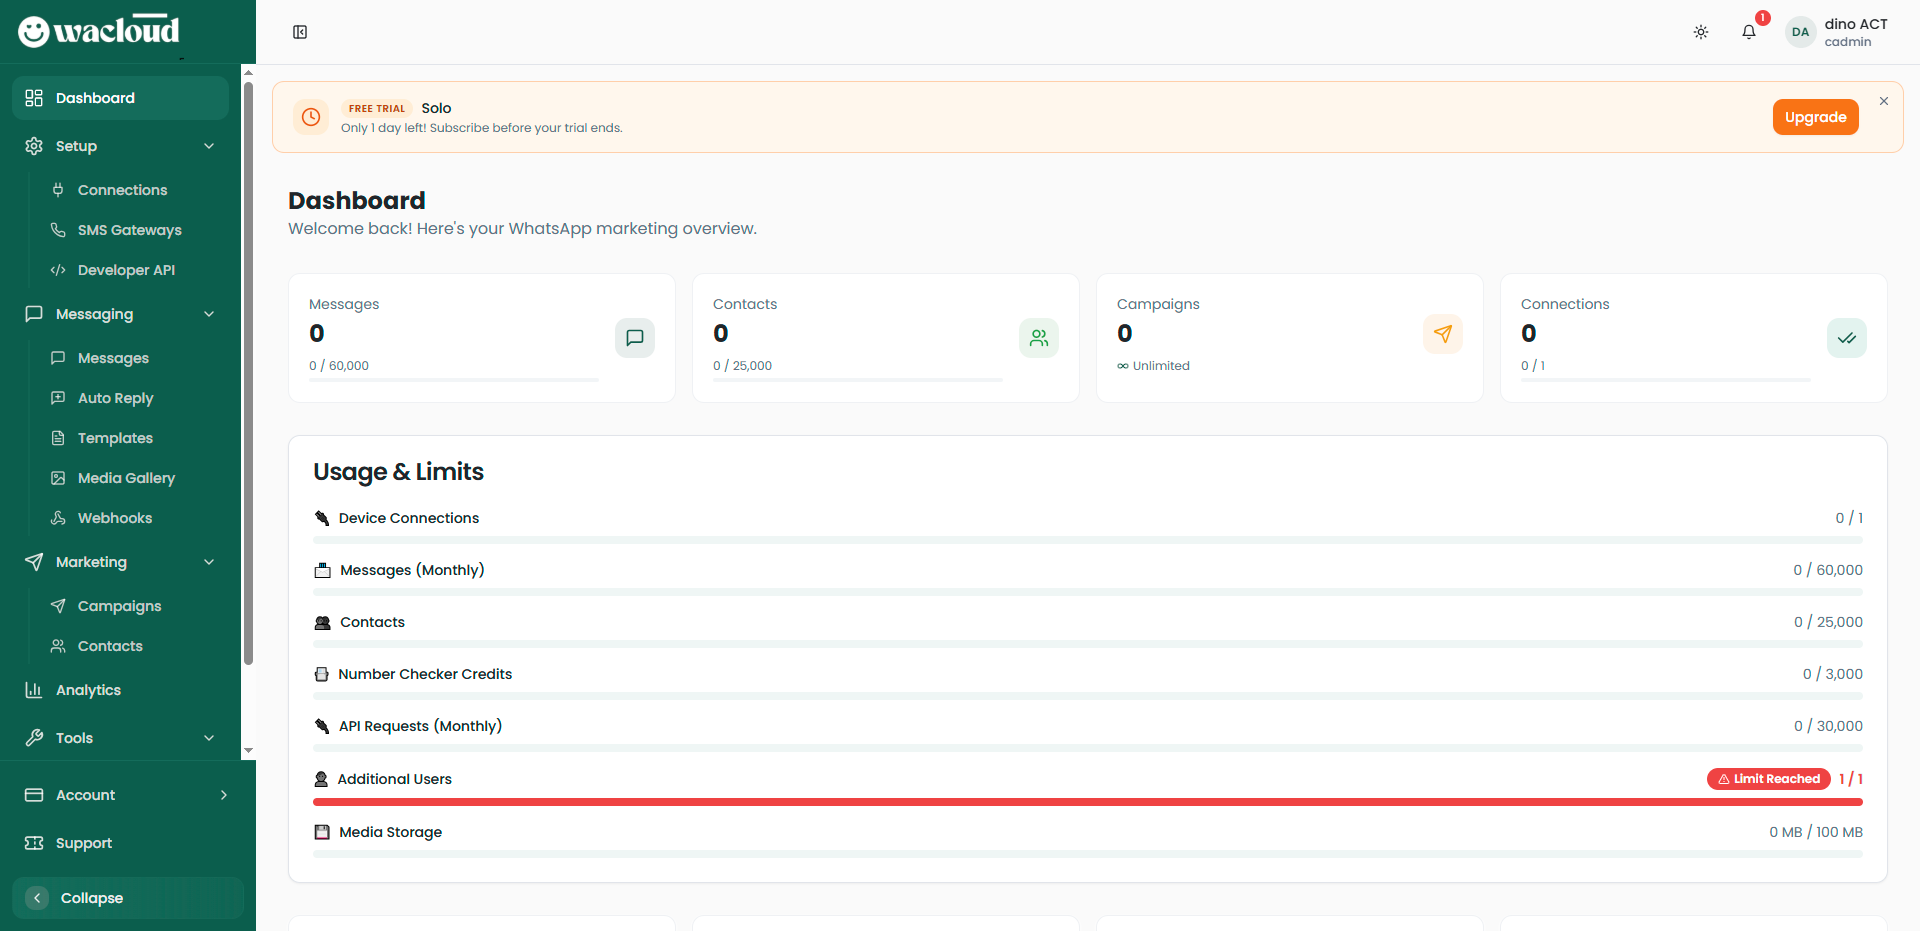
Task: Toggle the sidebar panel icon in header
Action: (x=300, y=32)
